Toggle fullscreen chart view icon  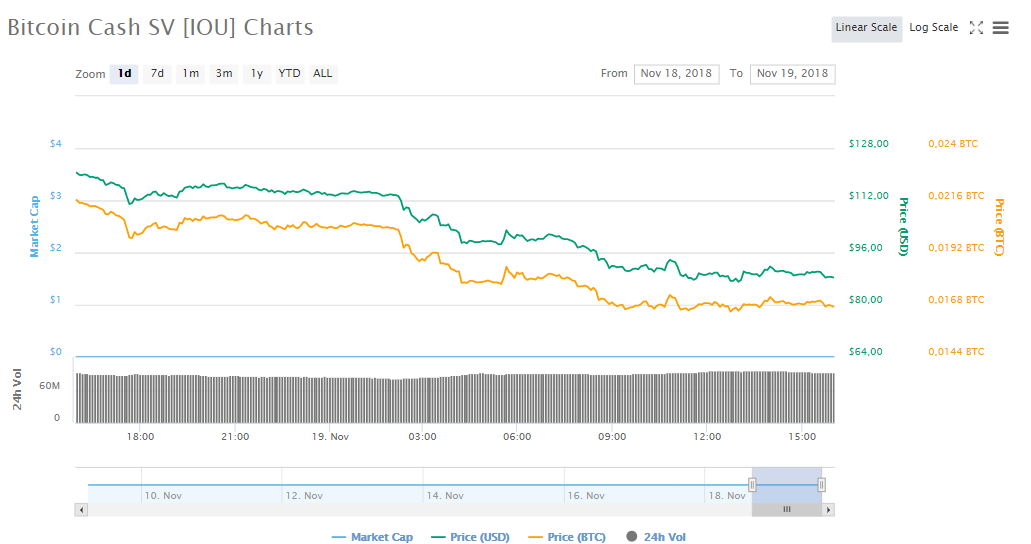coord(976,28)
